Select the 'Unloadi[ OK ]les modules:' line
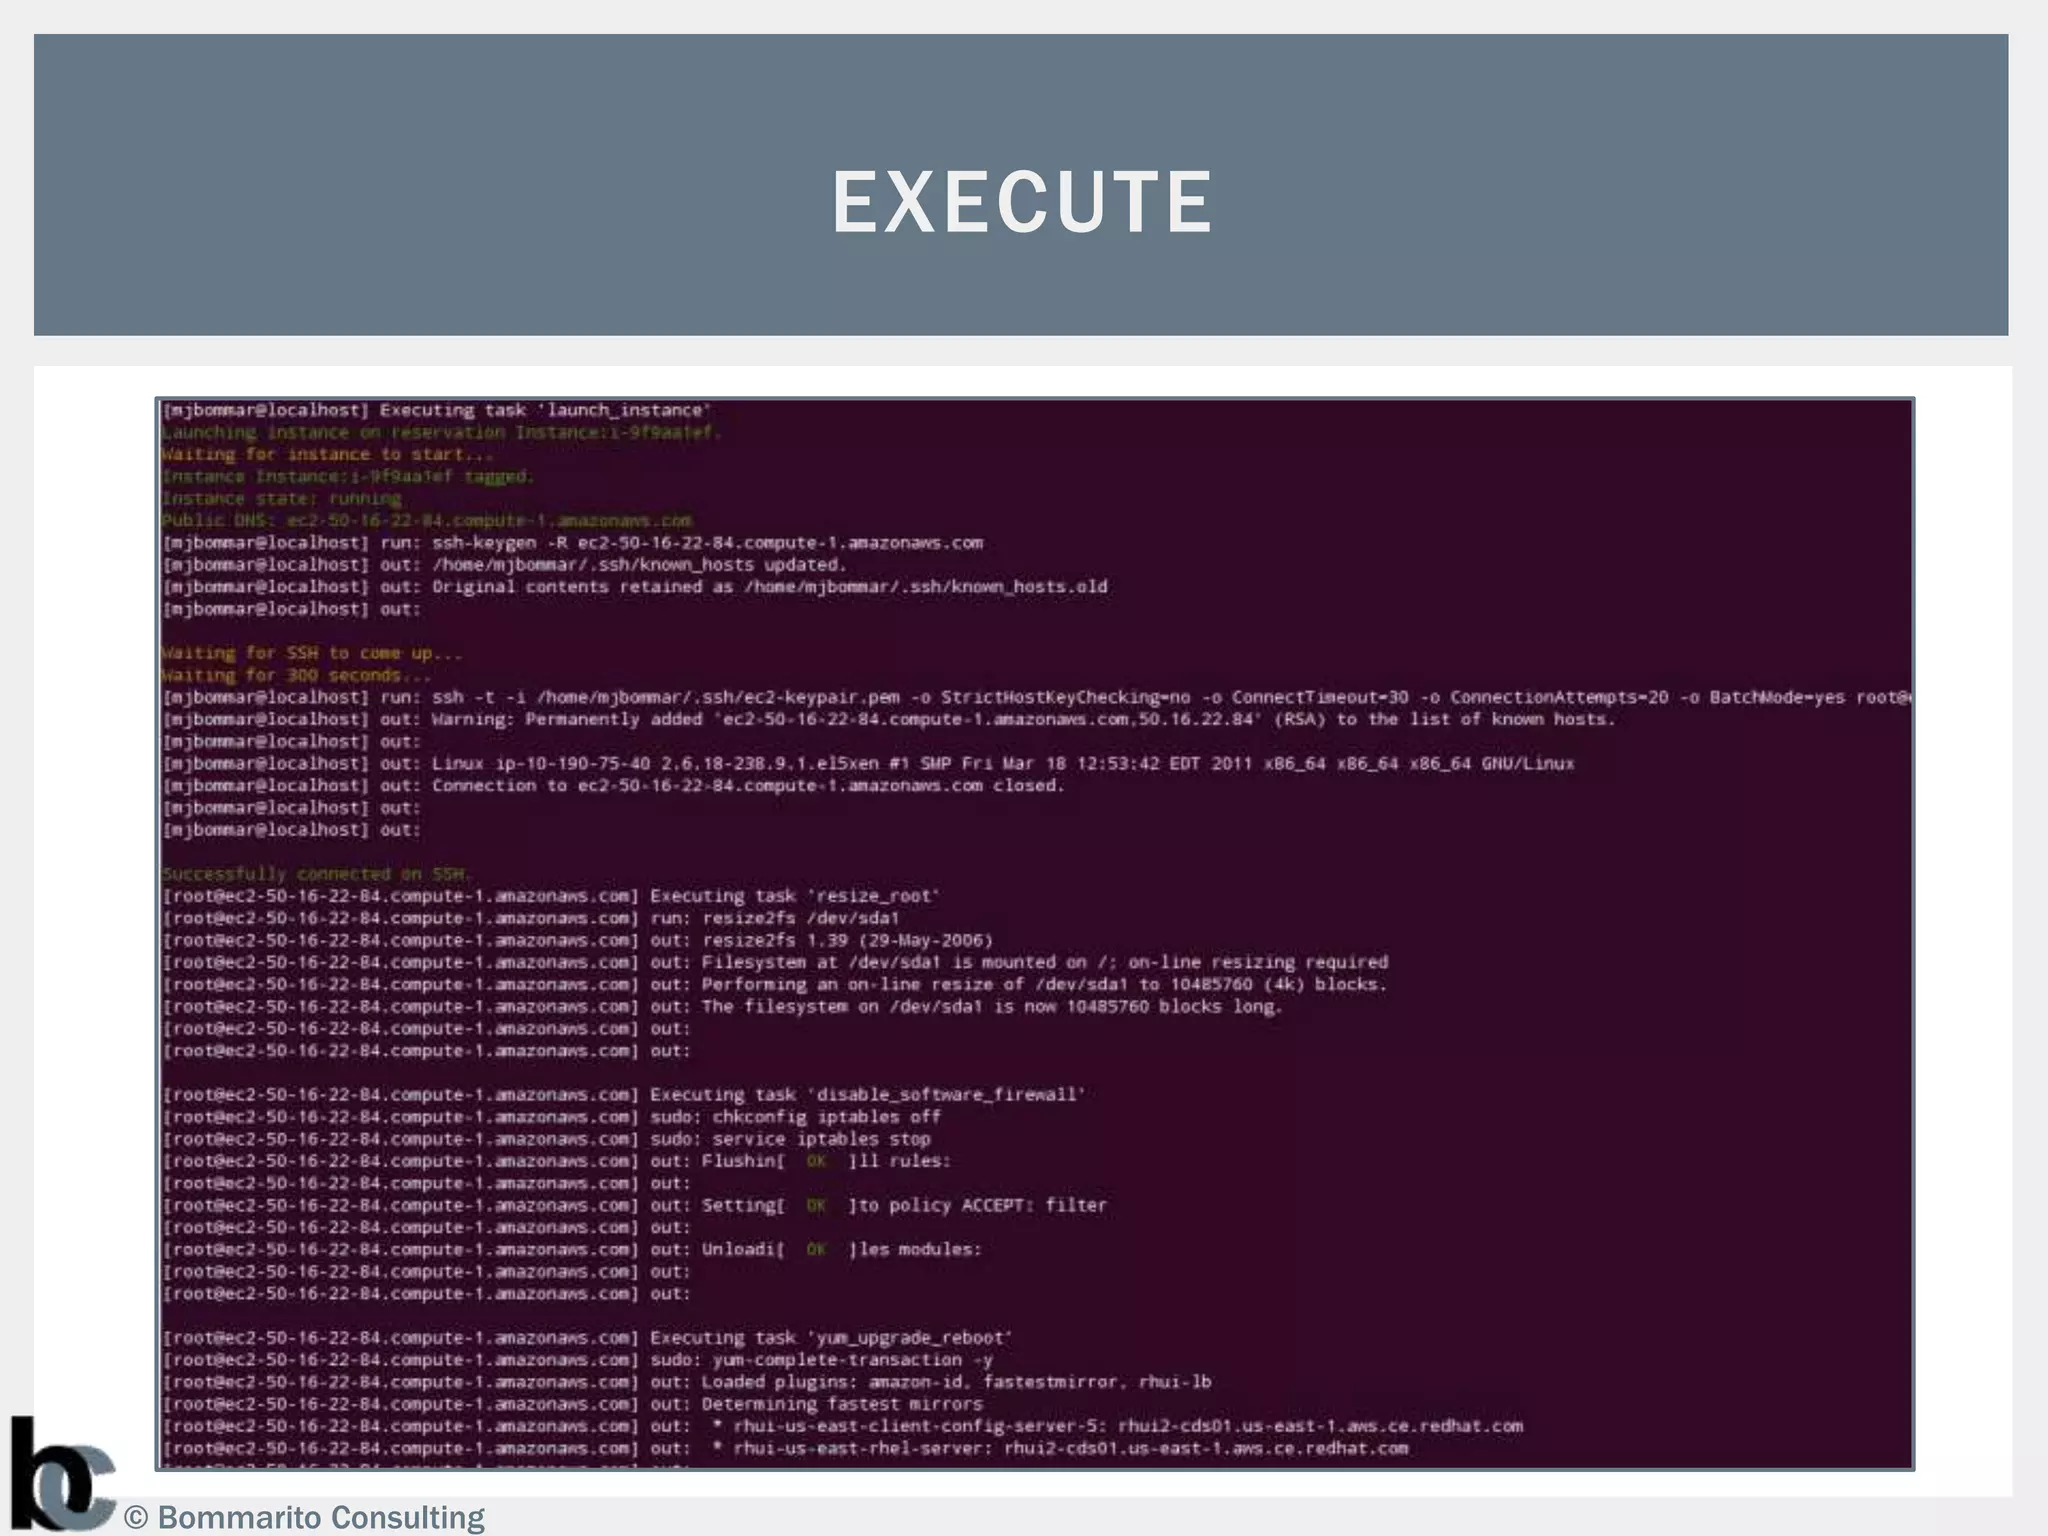This screenshot has width=2048, height=1536. [573, 1249]
